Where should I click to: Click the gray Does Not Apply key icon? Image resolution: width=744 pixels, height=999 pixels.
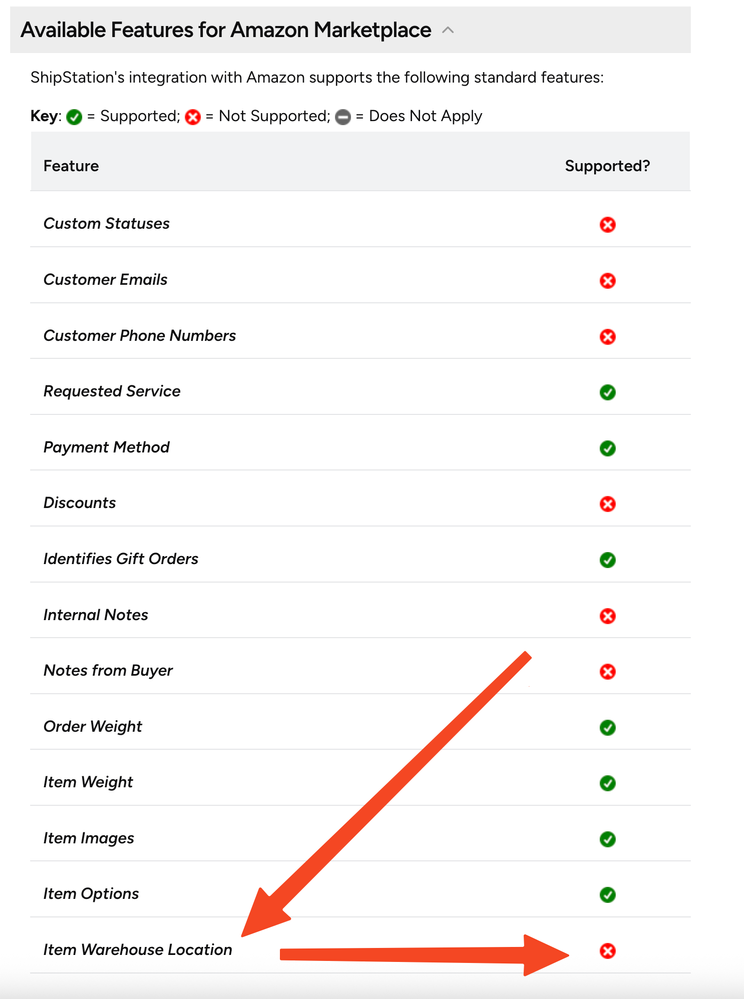click(x=343, y=117)
